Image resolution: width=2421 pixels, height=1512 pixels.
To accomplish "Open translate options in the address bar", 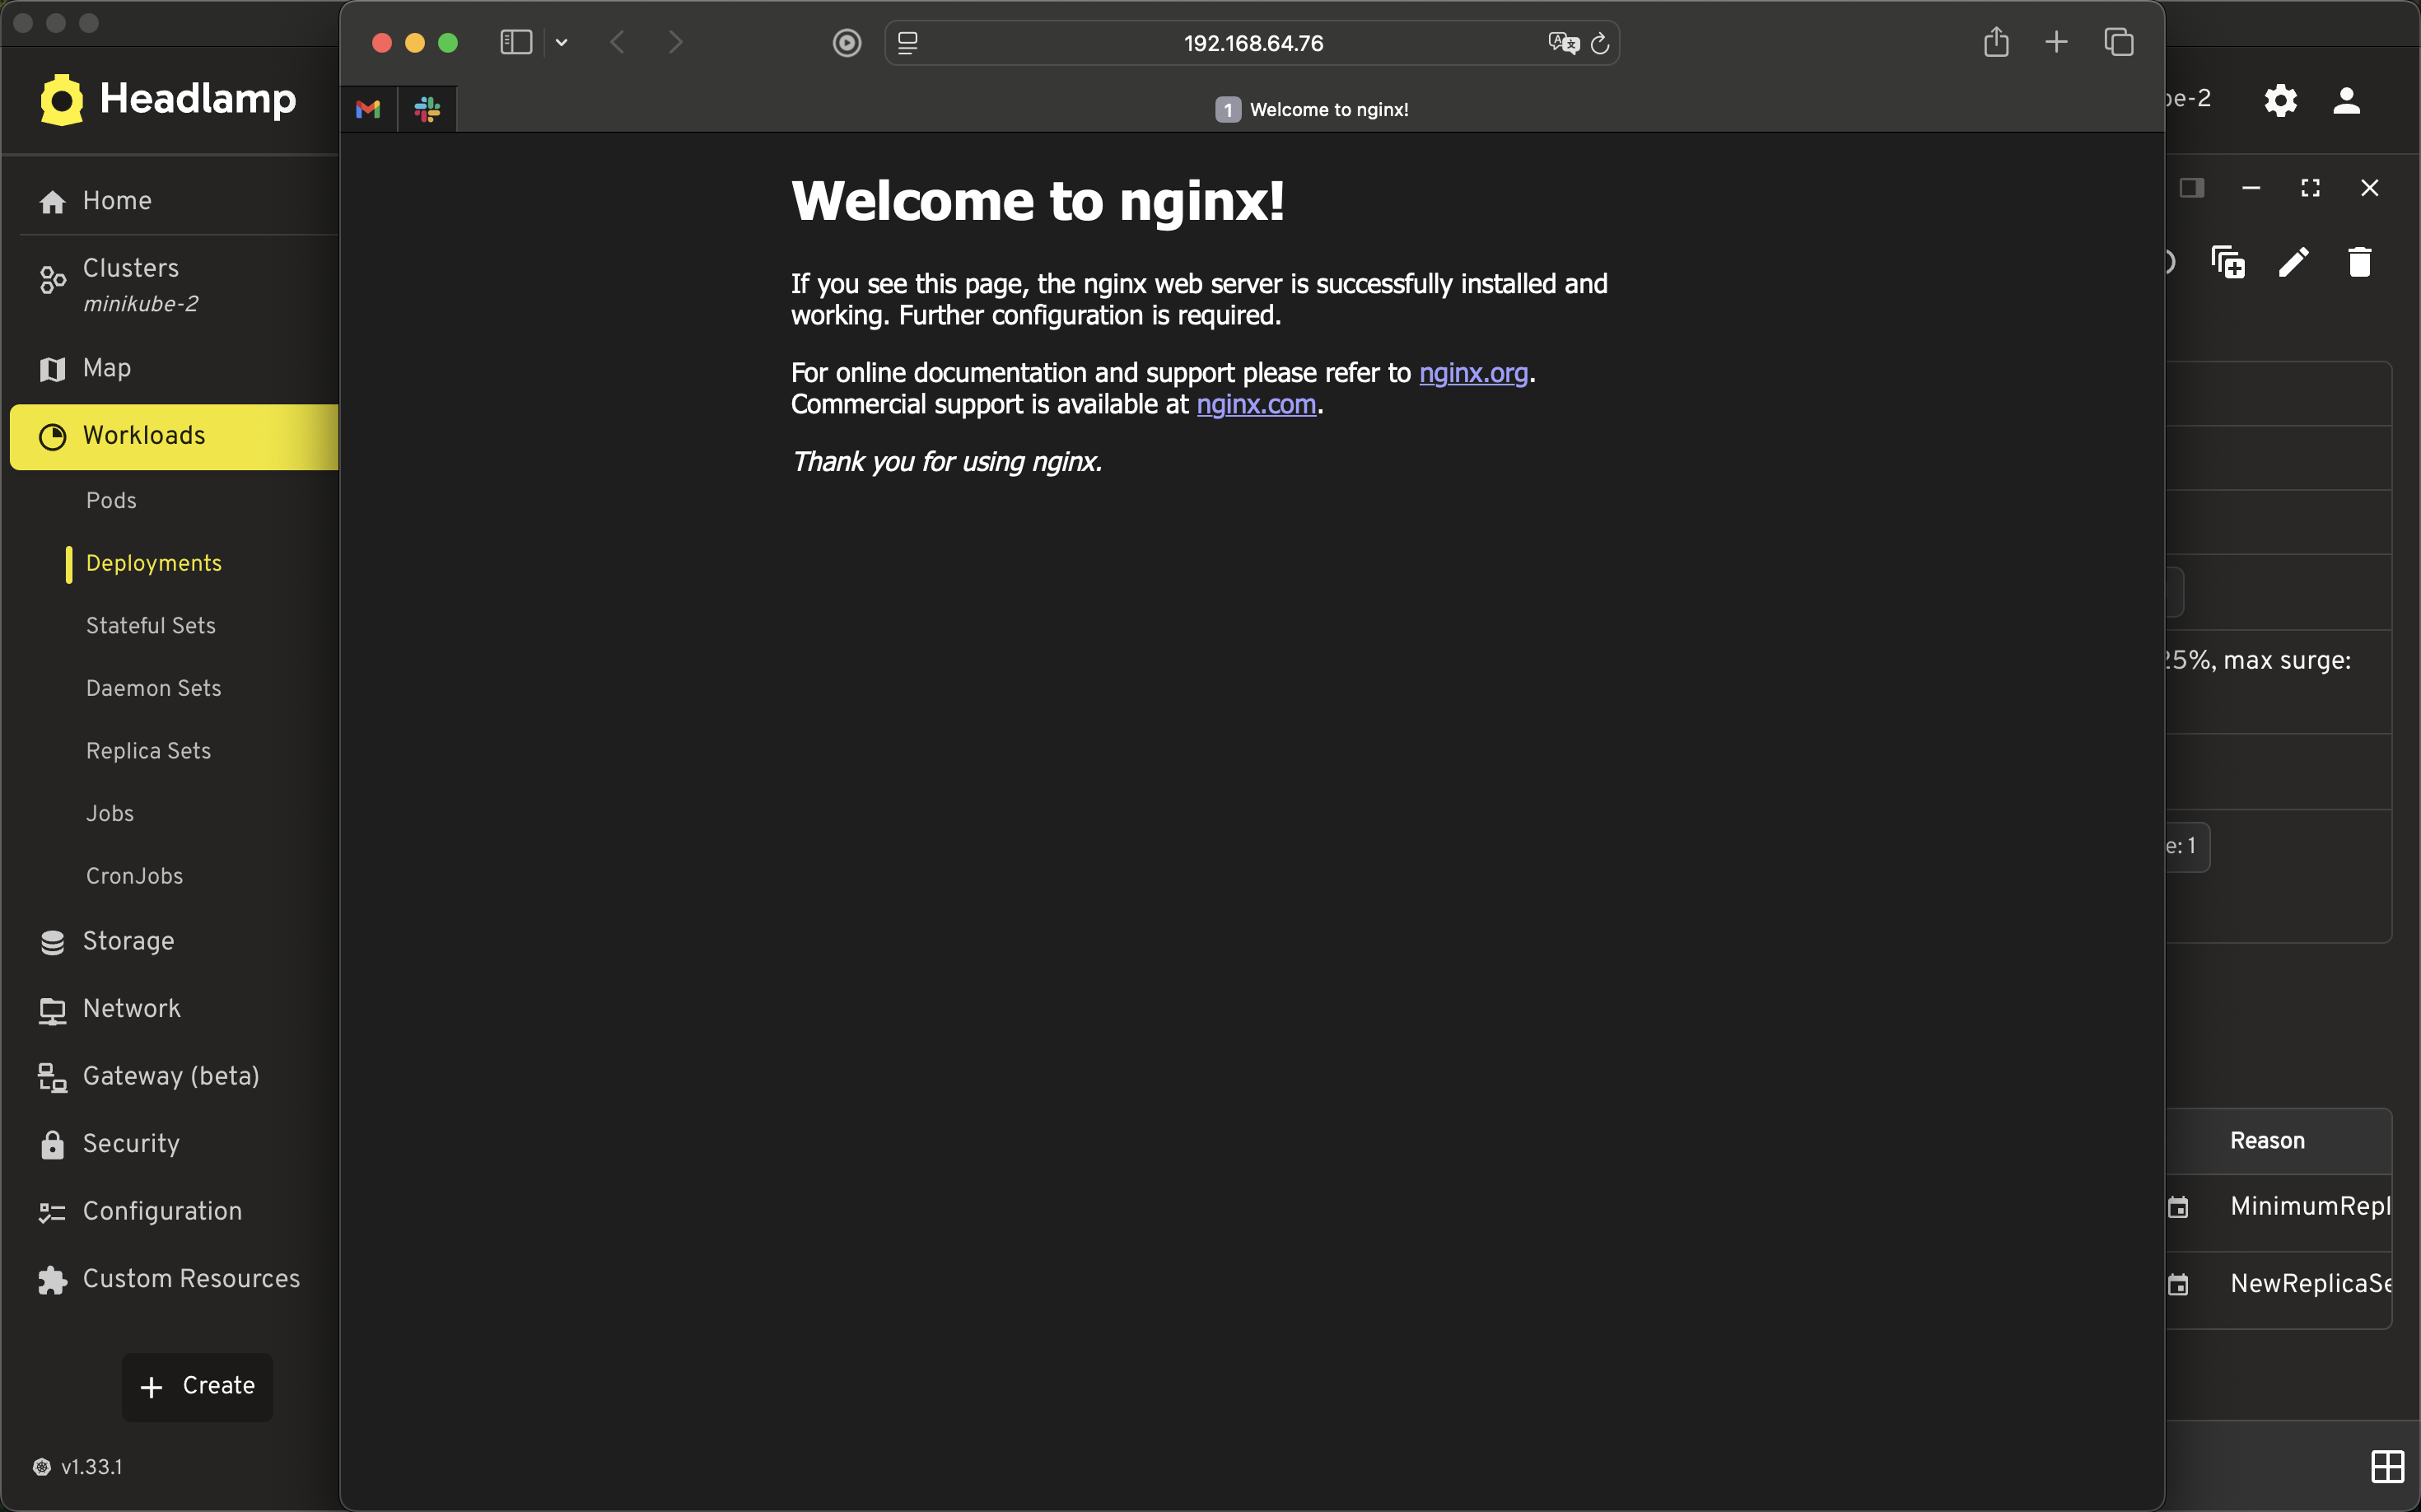I will coord(1563,43).
